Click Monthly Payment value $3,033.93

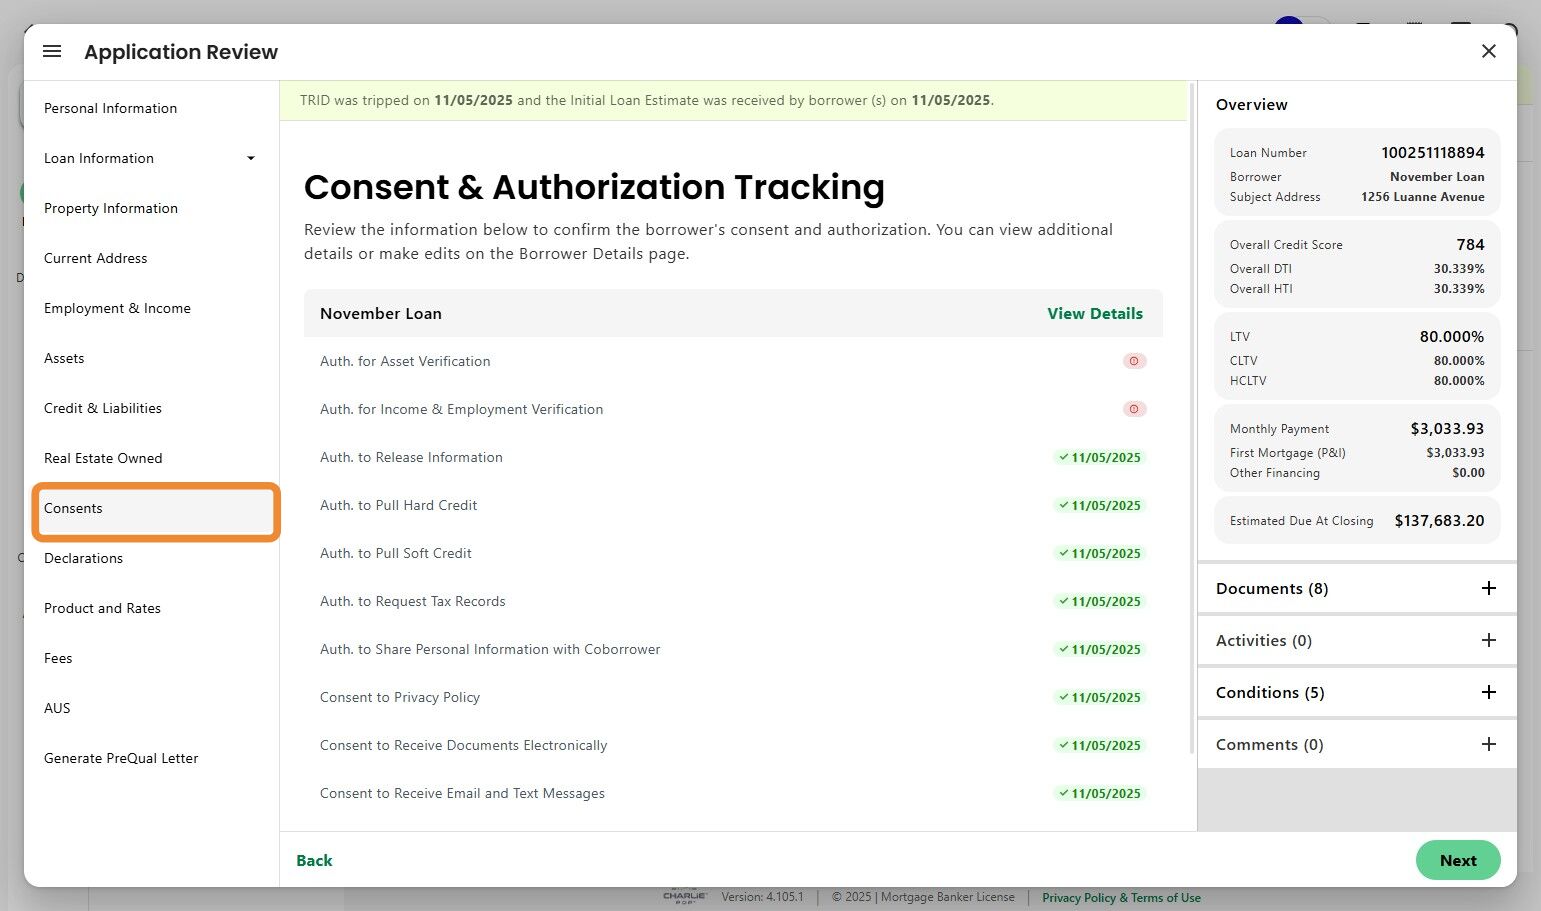1447,429
